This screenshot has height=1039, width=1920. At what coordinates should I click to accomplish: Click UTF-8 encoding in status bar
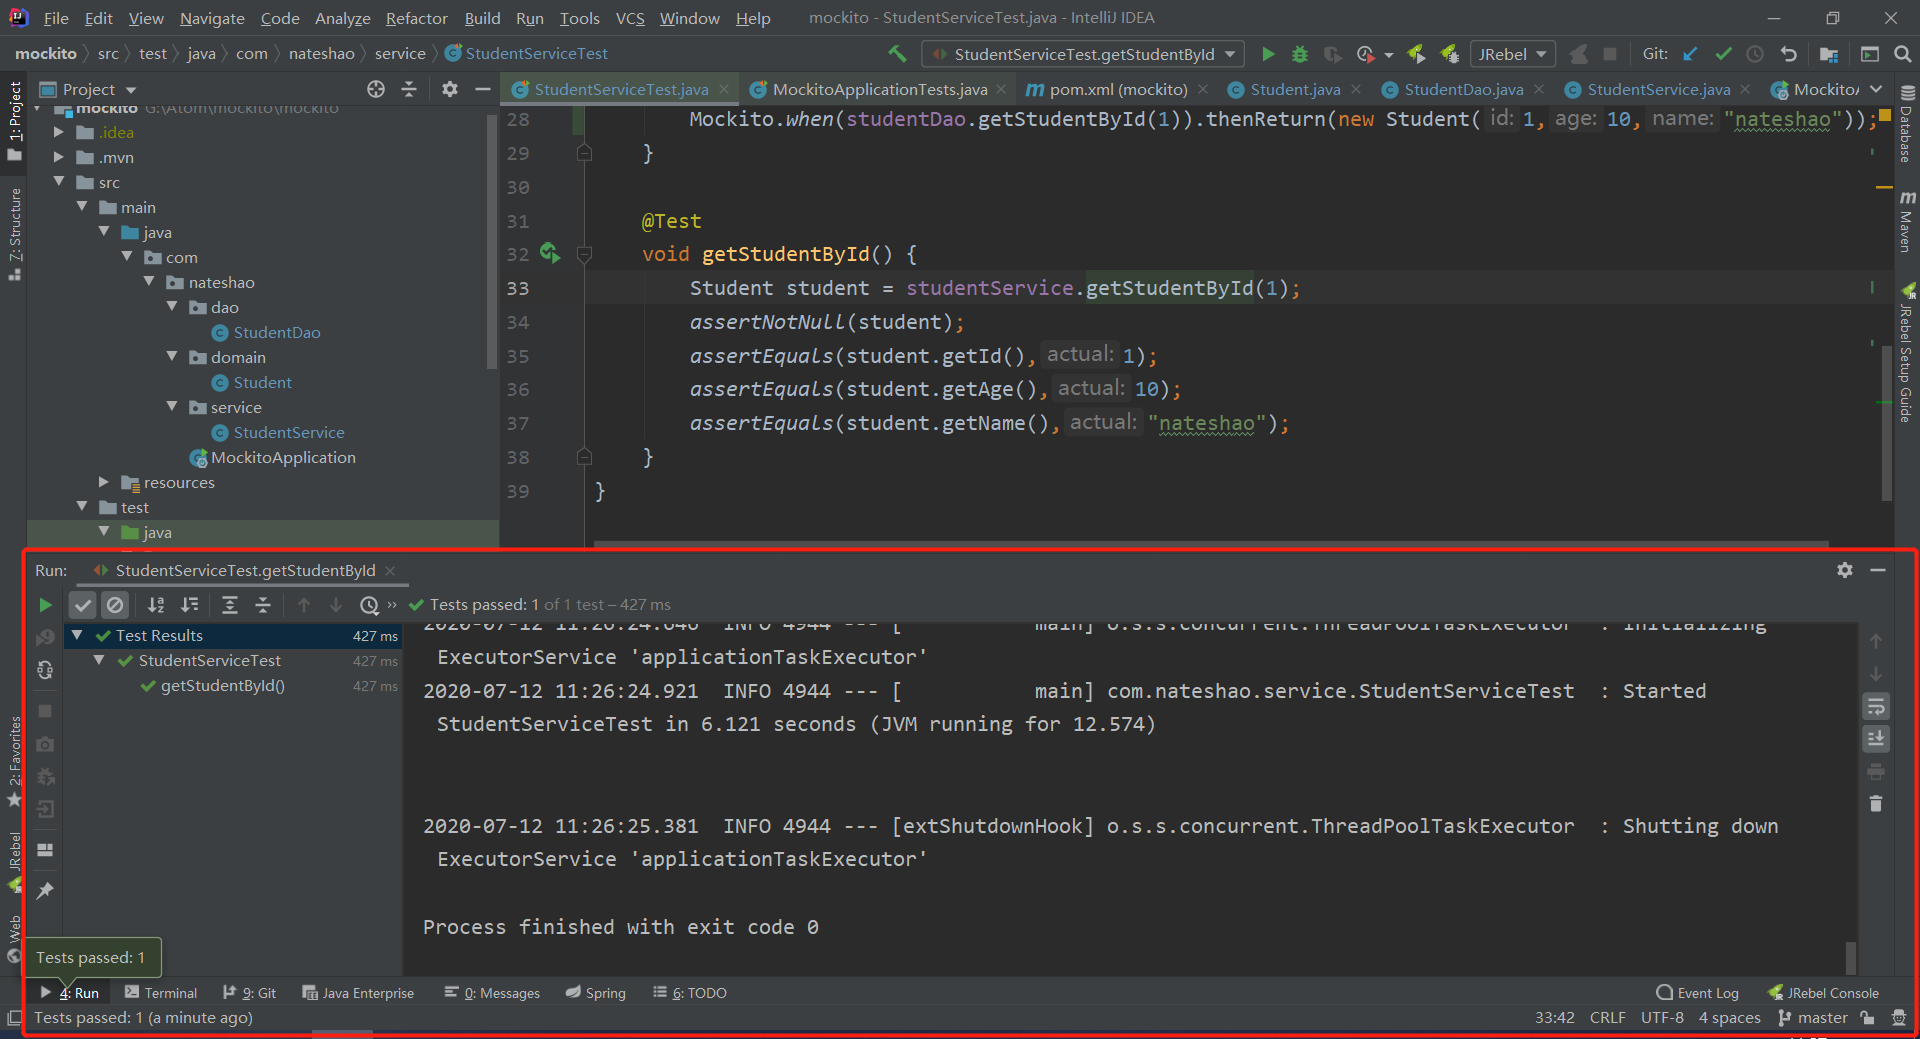[x=1662, y=1018]
